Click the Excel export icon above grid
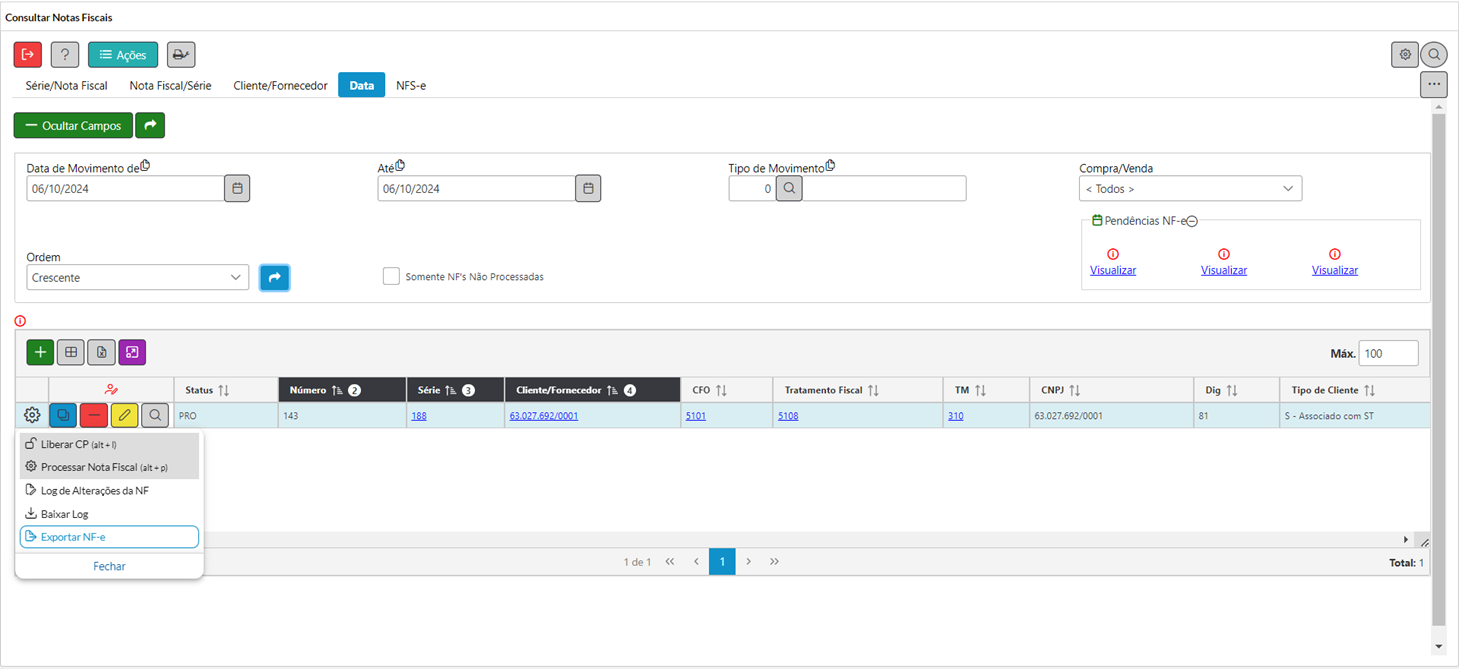1459x669 pixels. pos(101,352)
